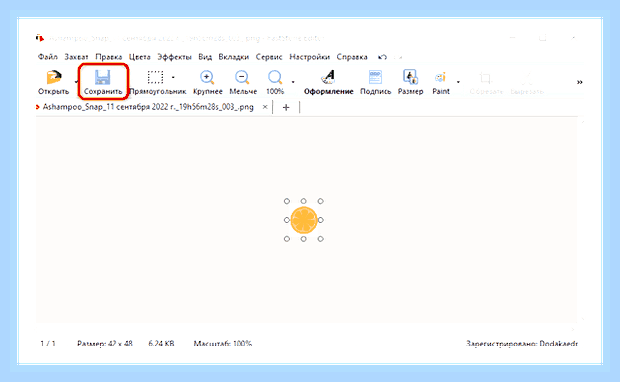
Task: Open the Справка menu
Action: pos(352,57)
